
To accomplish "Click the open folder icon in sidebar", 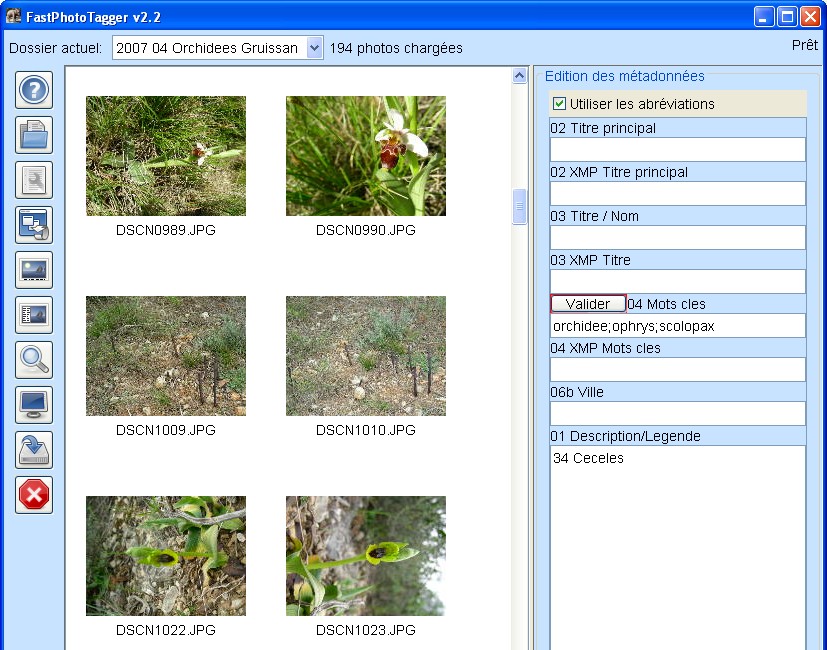I will pos(34,135).
